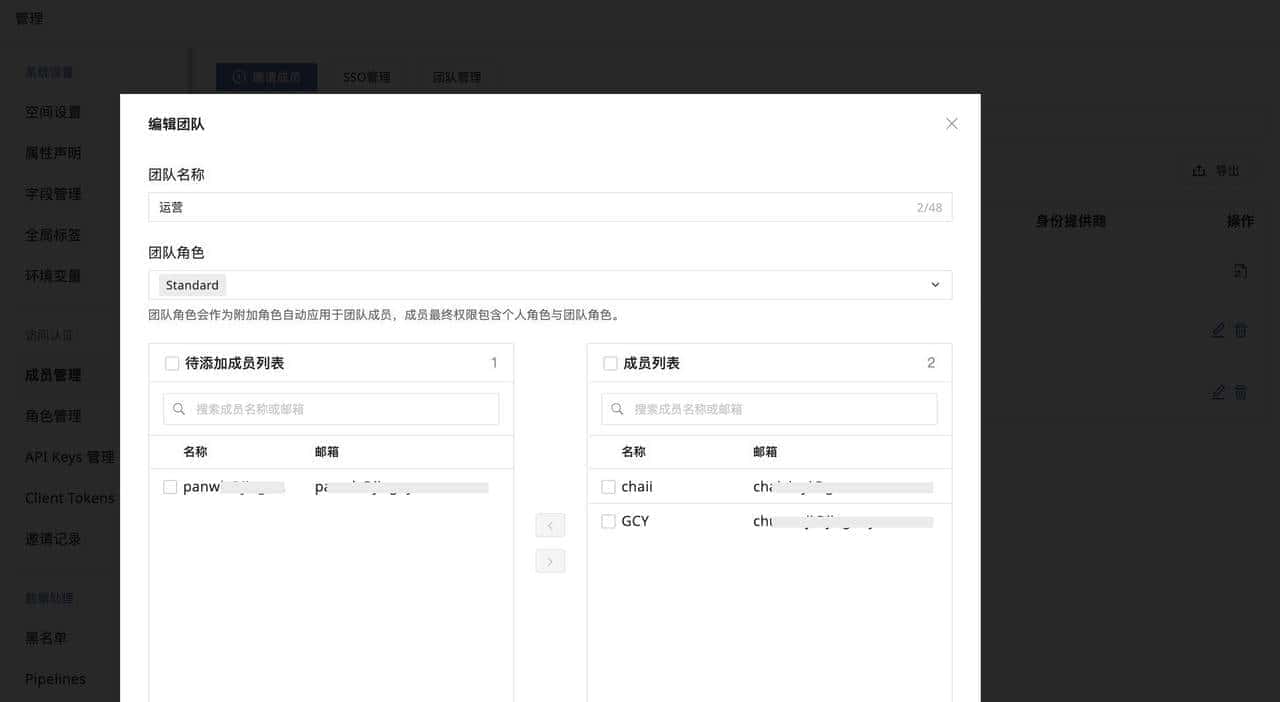This screenshot has height=702, width=1280.
Task: Select the checkbox next to member chaii
Action: pos(609,486)
